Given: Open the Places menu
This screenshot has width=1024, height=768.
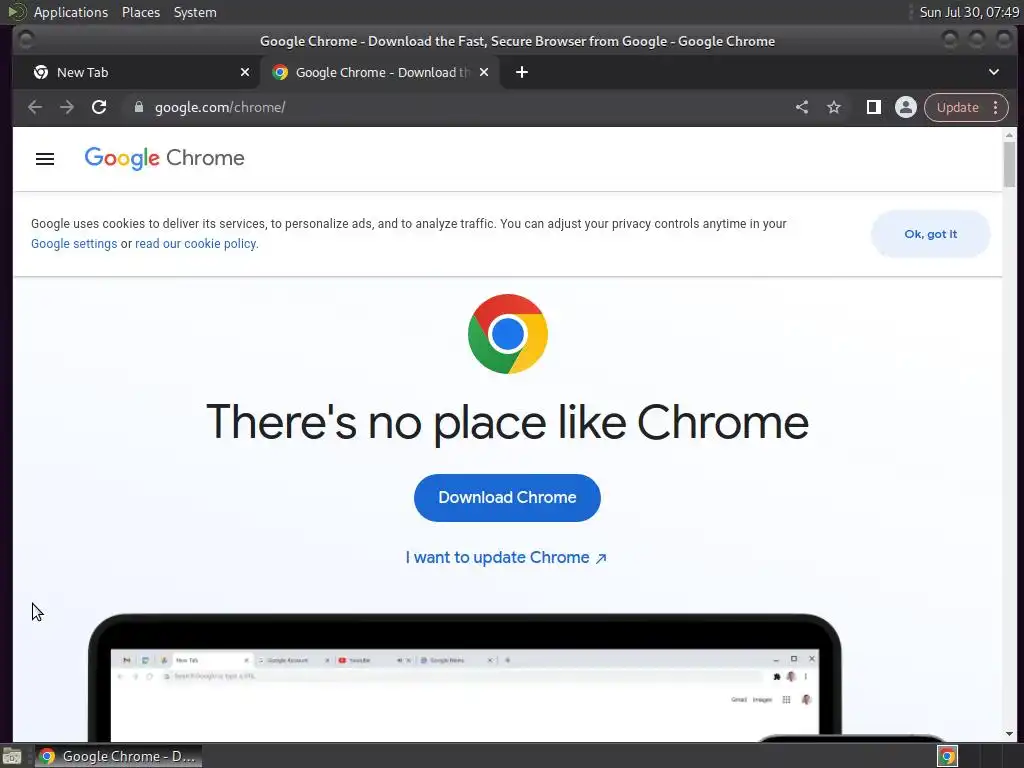Looking at the screenshot, I should pos(141,12).
